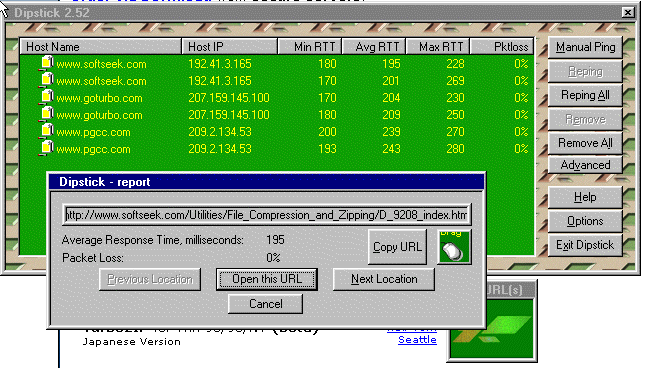This screenshot has height=368, width=646.
Task: Select the www.pgcc.com row with Max RTT 280
Action: (x=277, y=149)
